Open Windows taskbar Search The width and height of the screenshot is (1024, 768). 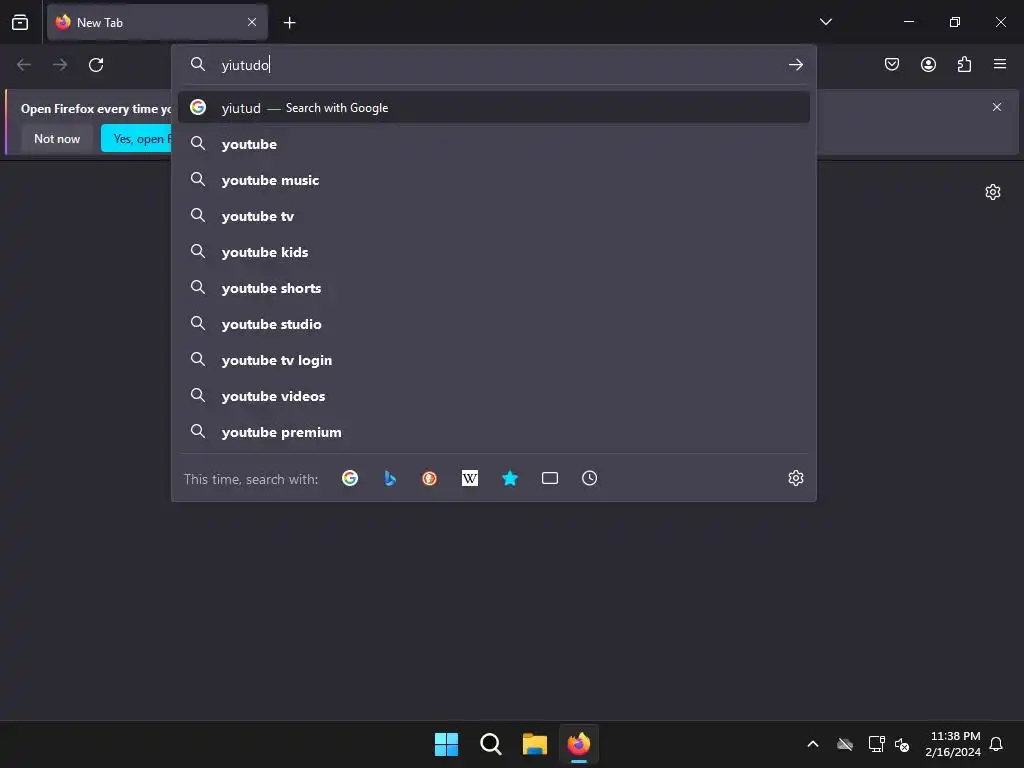[x=490, y=744]
